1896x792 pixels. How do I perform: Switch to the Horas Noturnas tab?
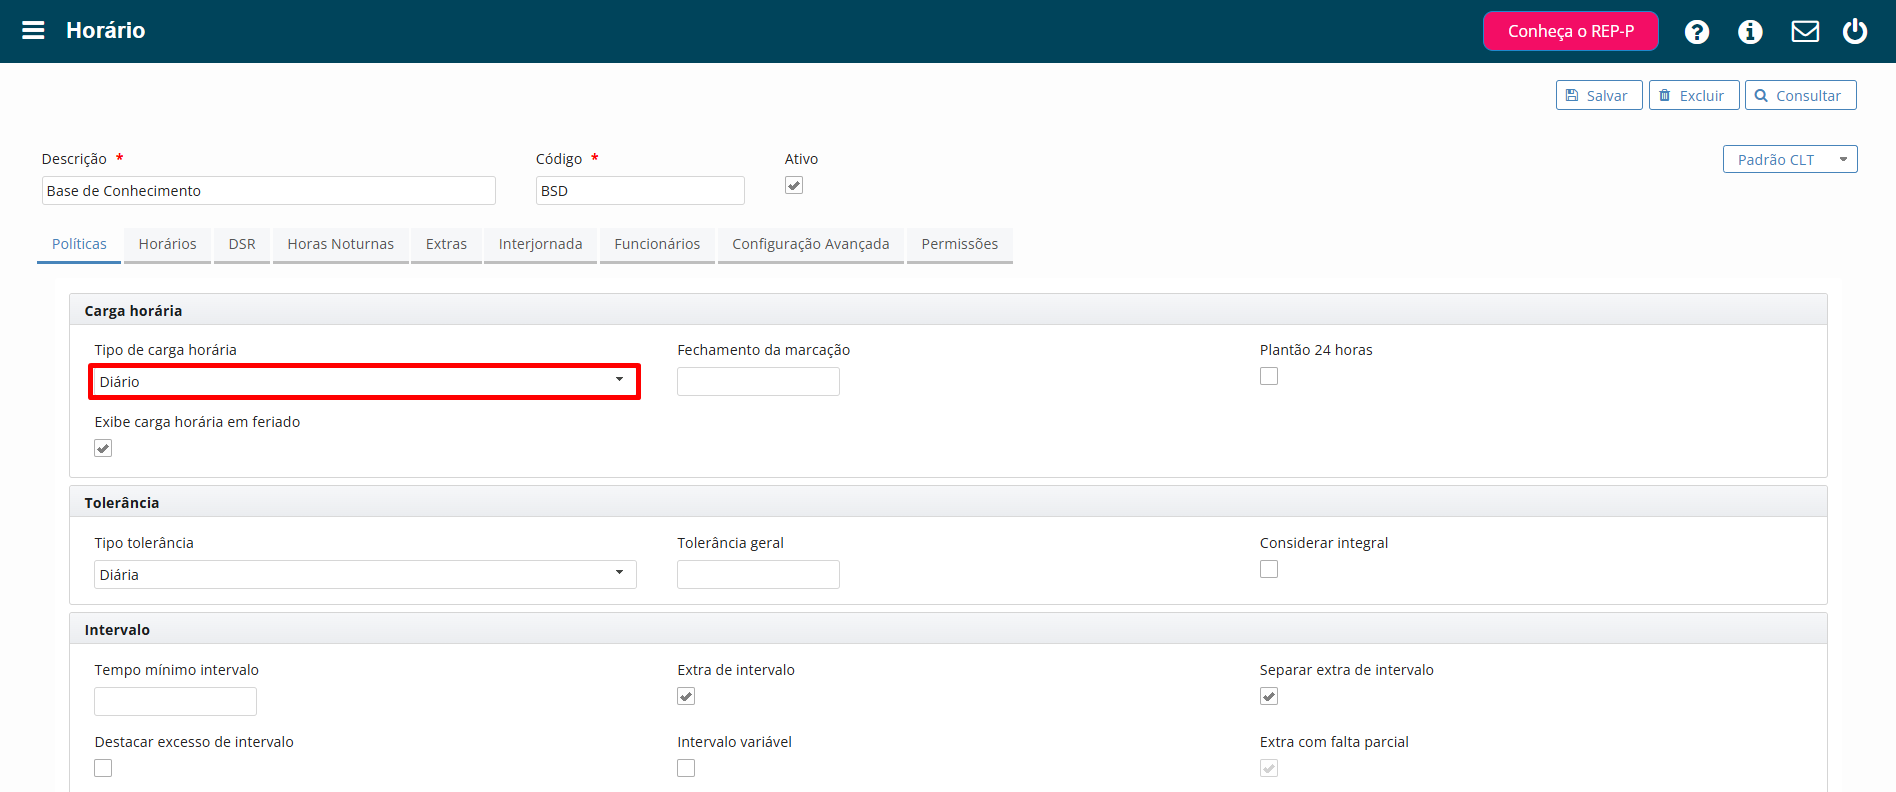341,244
